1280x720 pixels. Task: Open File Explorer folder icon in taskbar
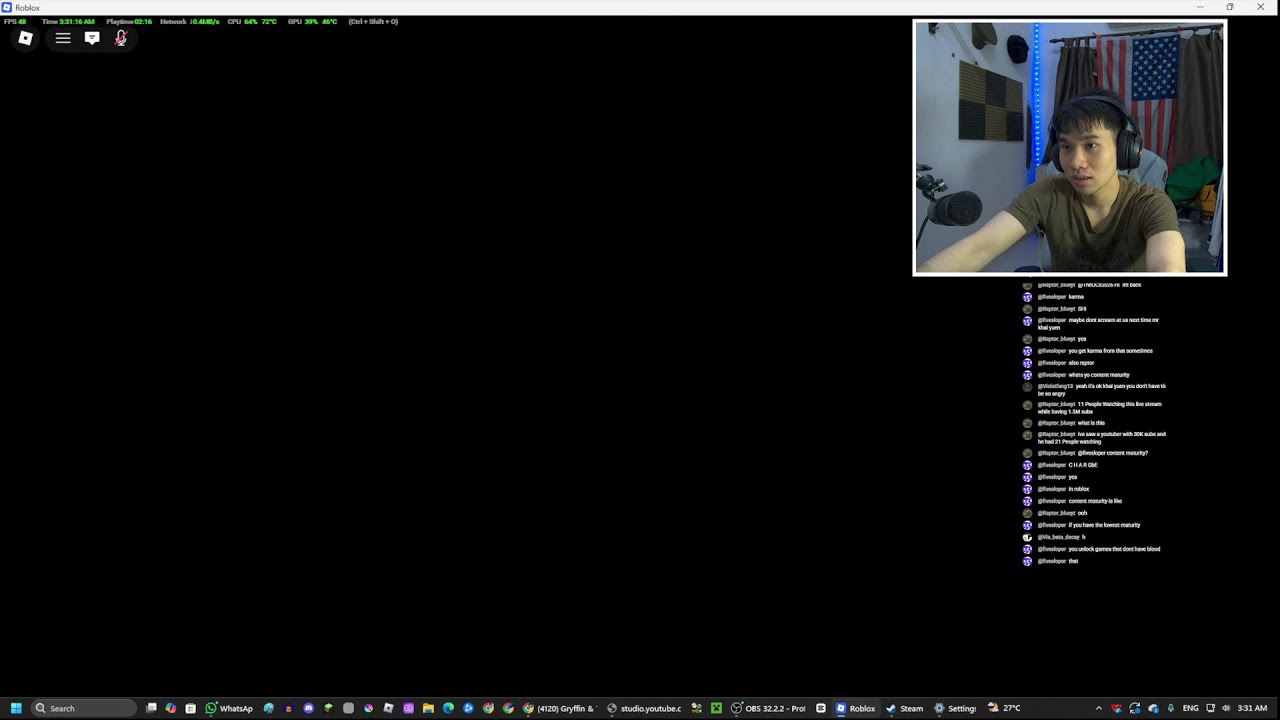(428, 708)
